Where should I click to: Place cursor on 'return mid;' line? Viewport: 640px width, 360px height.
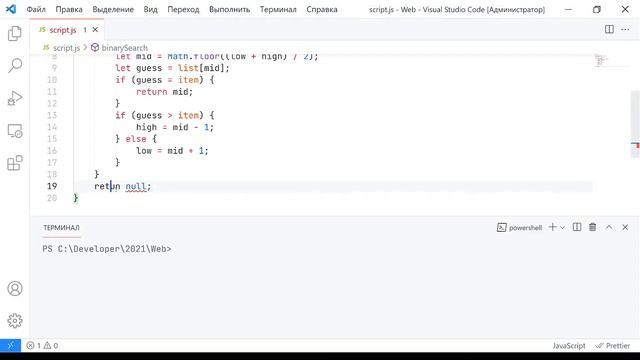pyautogui.click(x=164, y=92)
